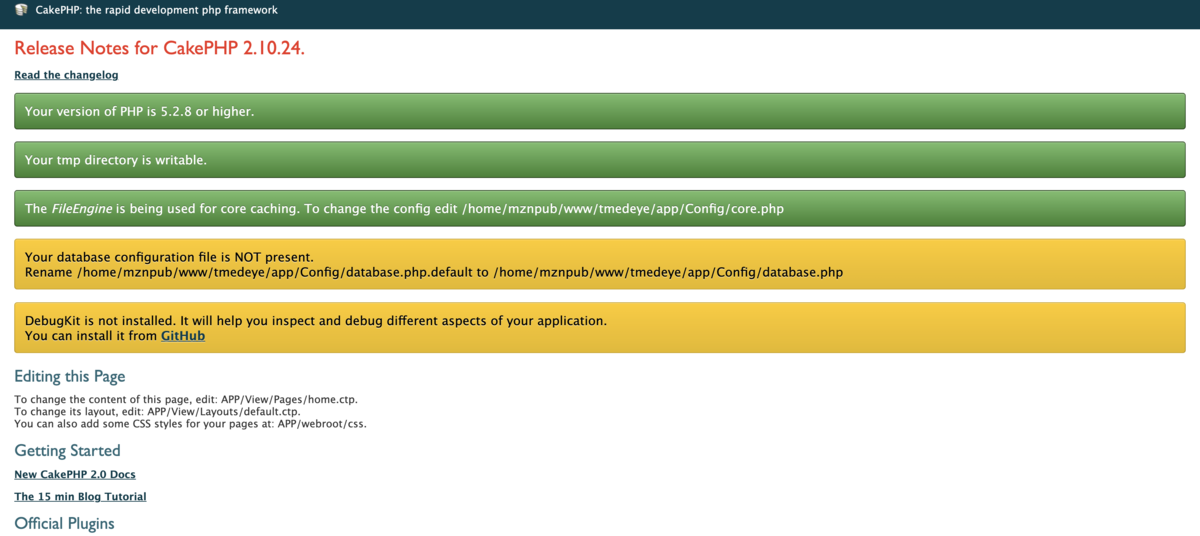Follow the GitHub link for DebugKit
Viewport: 1200px width, 536px height.
tap(183, 336)
